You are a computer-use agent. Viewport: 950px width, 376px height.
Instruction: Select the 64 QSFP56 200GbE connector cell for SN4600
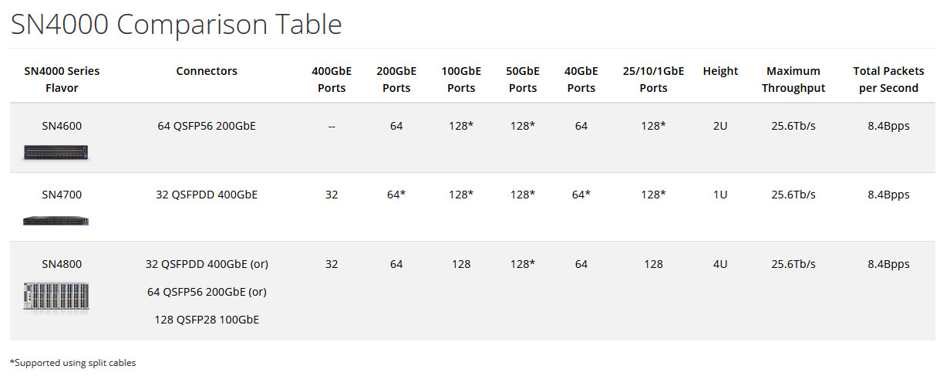tap(207, 127)
